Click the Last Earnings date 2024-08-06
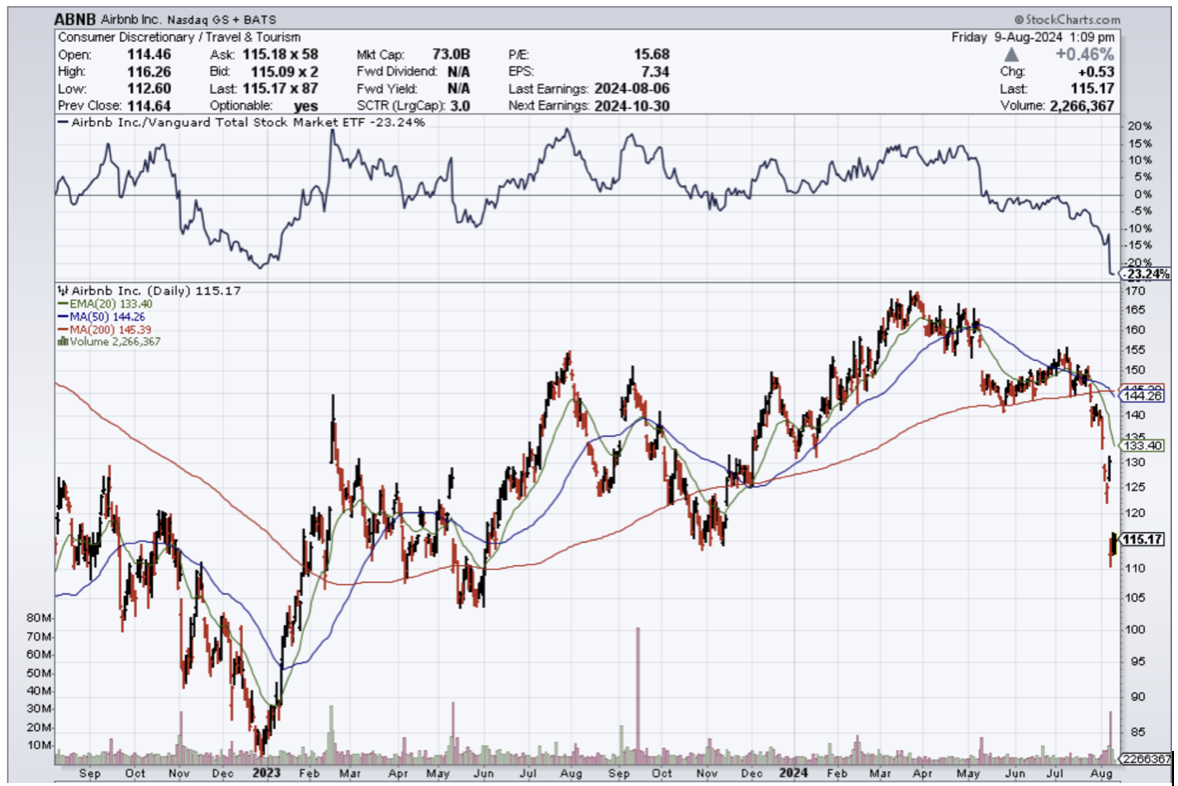 (631, 88)
